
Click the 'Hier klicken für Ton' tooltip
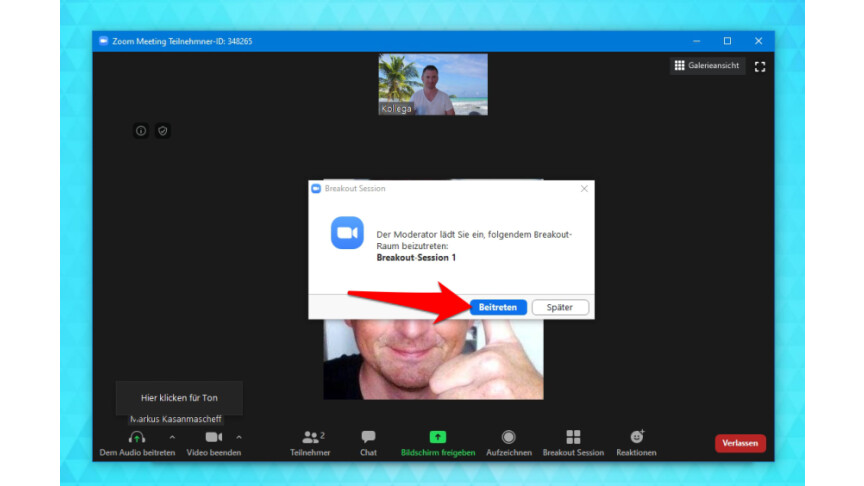(x=179, y=397)
